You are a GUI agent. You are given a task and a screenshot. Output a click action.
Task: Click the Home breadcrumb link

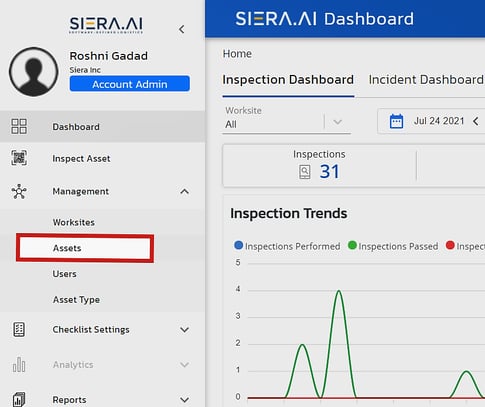click(237, 54)
